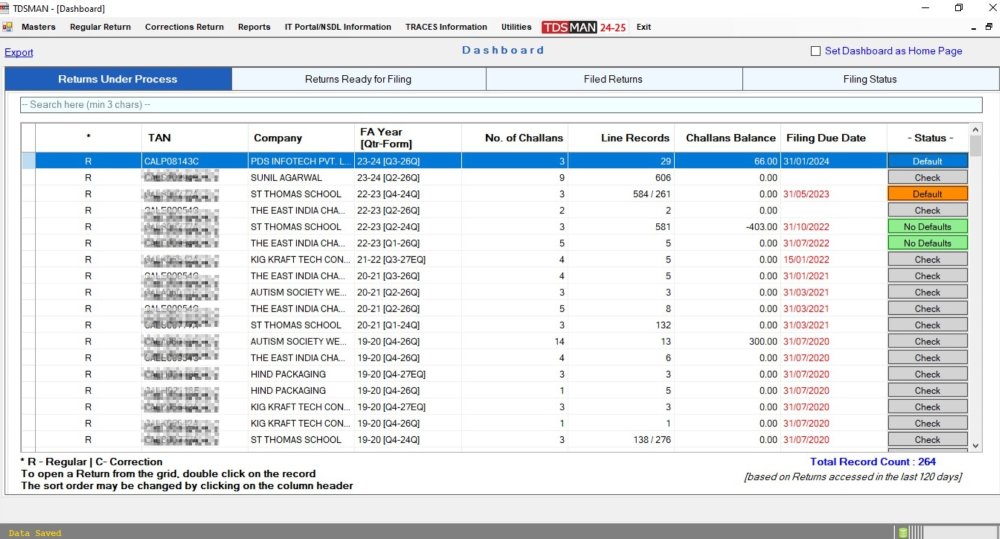Sort by Line Records column header
This screenshot has height=539, width=1000.
click(x=621, y=138)
